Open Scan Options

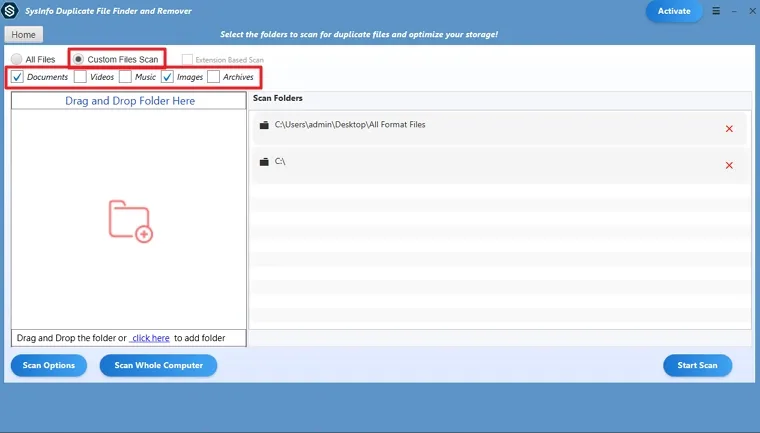[49, 366]
